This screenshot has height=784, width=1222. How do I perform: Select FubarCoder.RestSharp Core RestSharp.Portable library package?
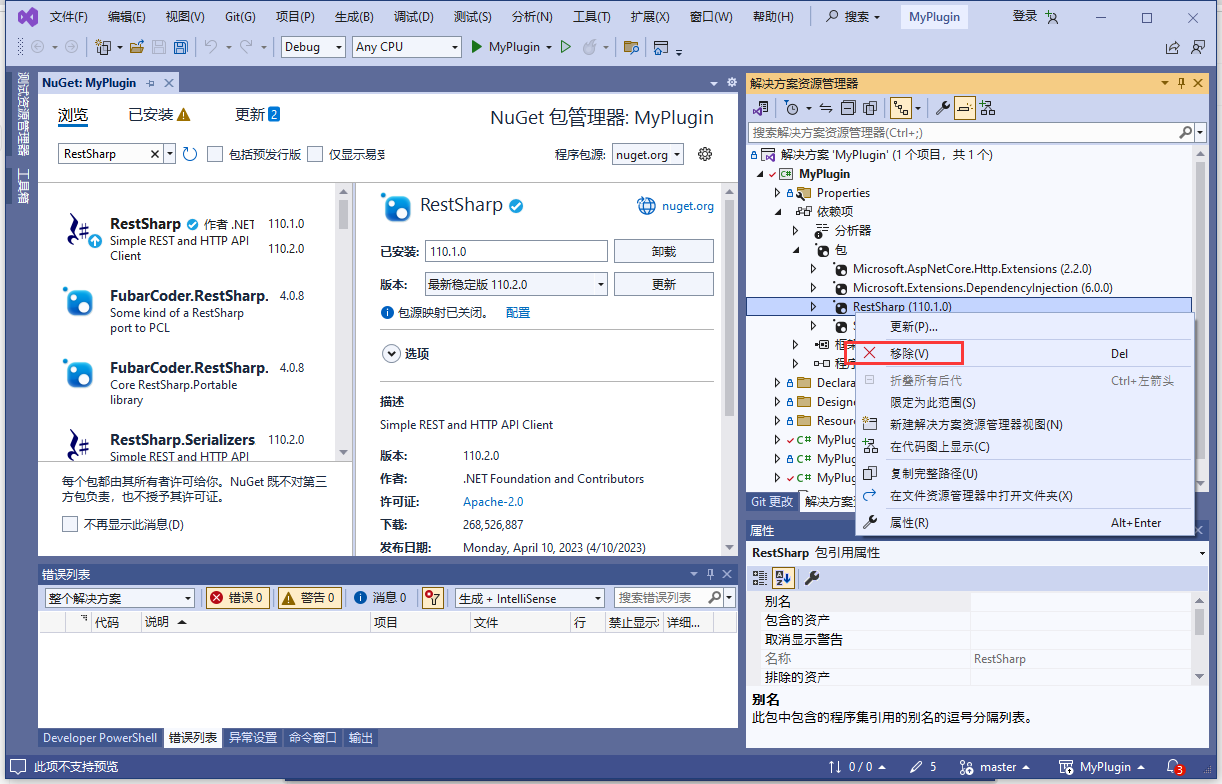tap(185, 383)
